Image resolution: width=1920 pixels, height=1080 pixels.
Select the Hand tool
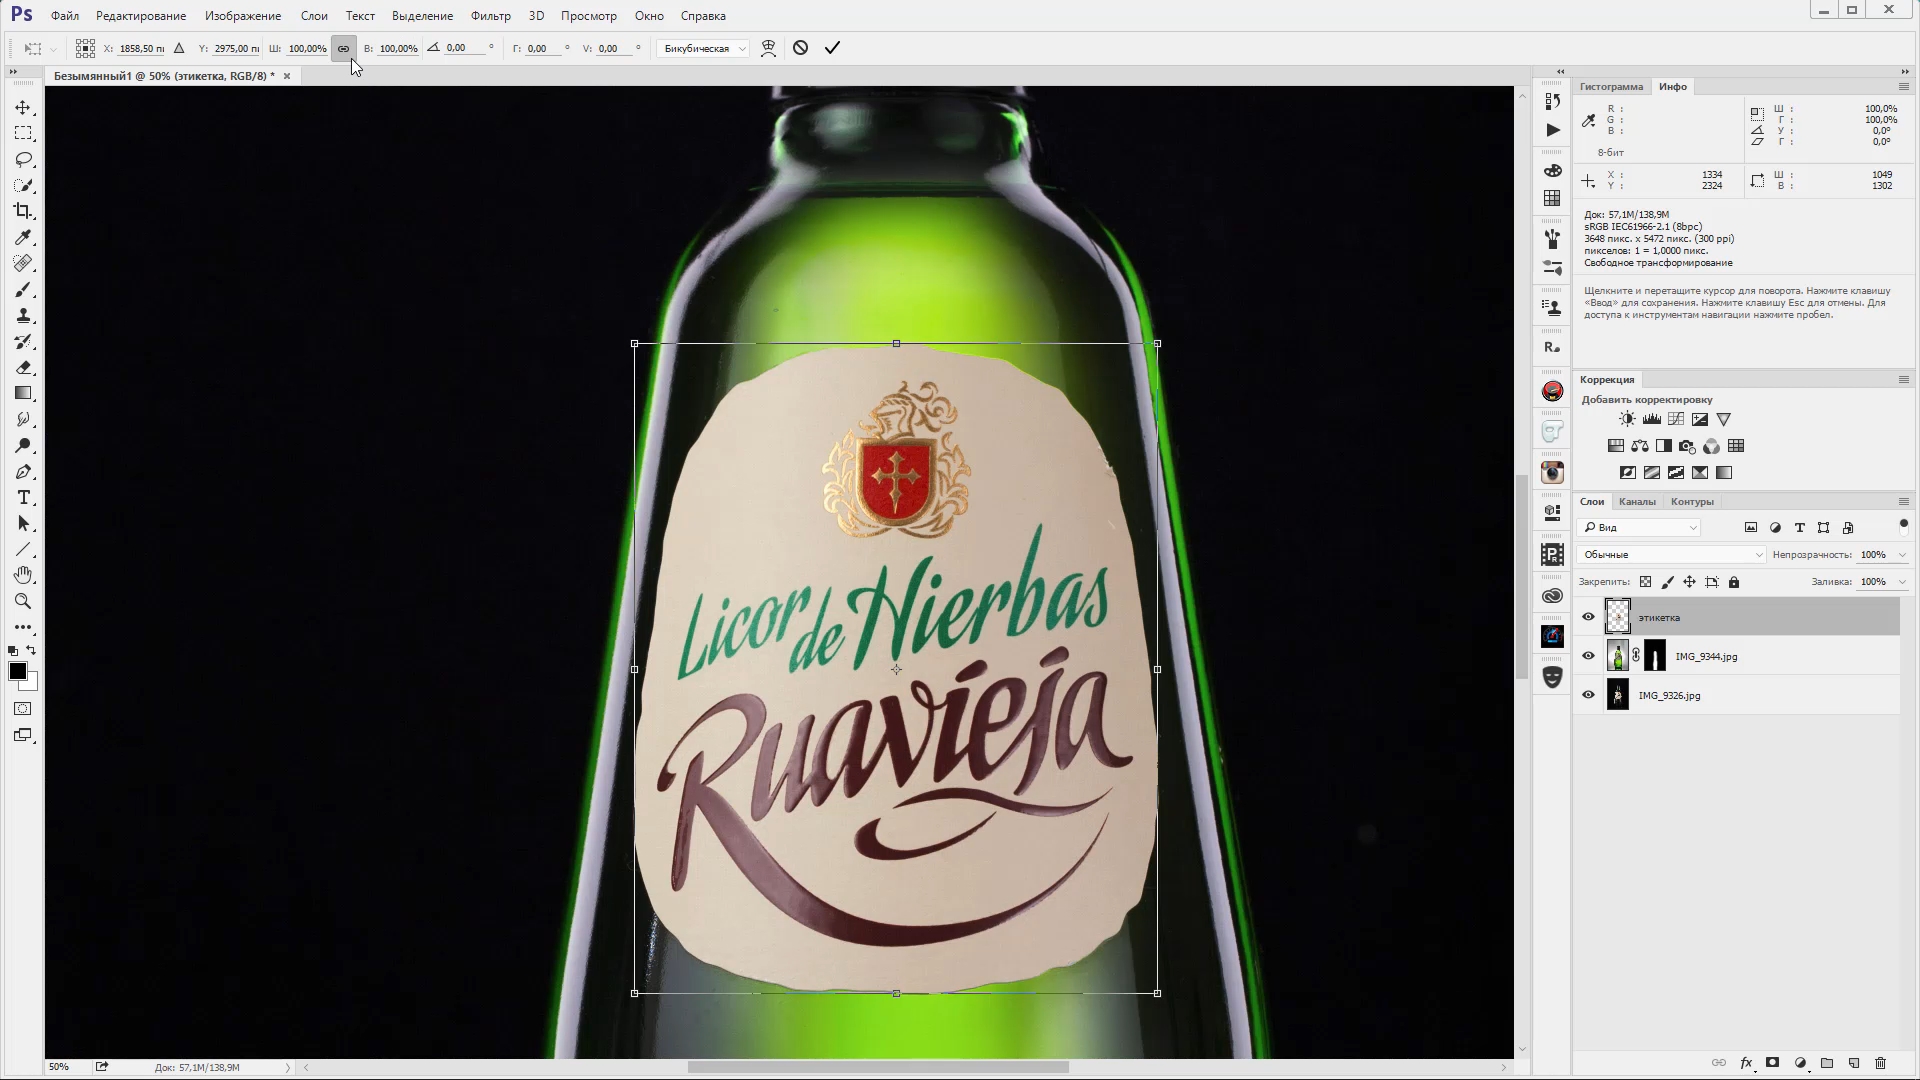[24, 575]
